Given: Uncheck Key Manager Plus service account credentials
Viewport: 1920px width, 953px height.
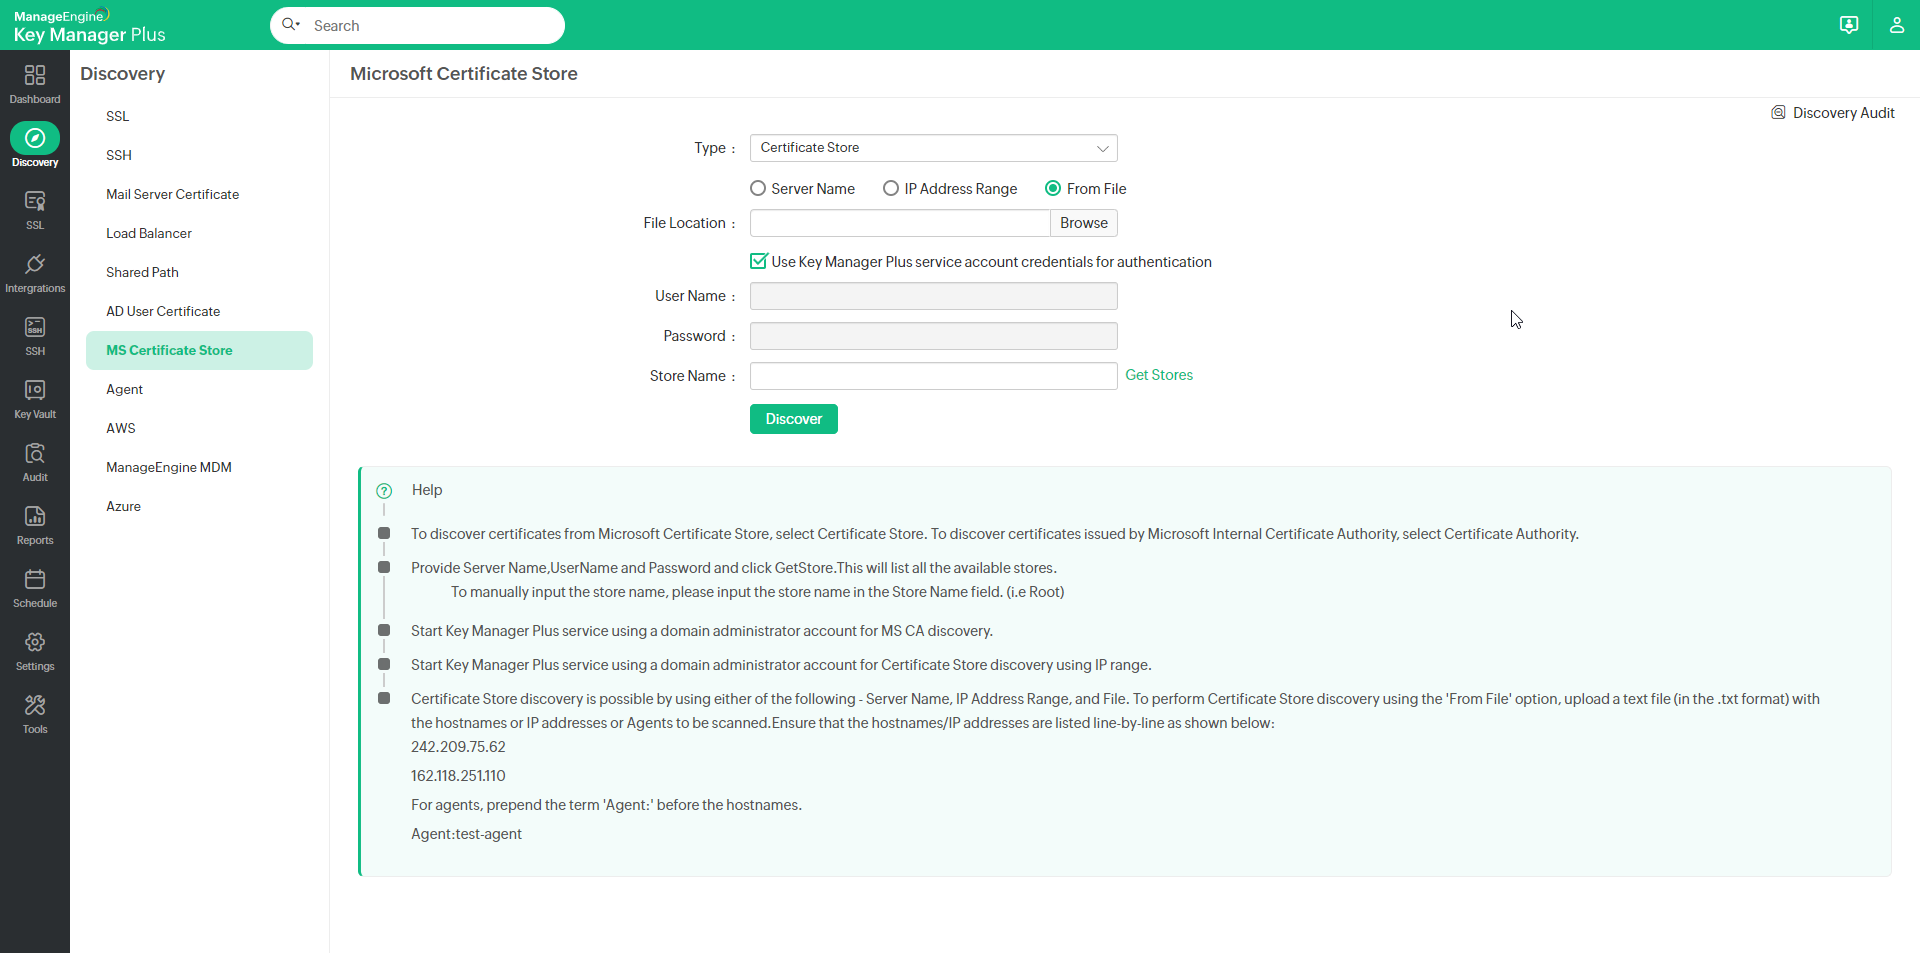Looking at the screenshot, I should tap(759, 261).
